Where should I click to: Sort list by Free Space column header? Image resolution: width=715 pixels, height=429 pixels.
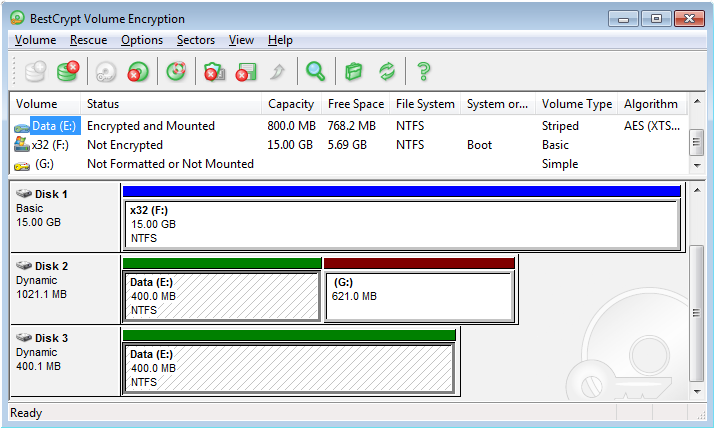(355, 104)
